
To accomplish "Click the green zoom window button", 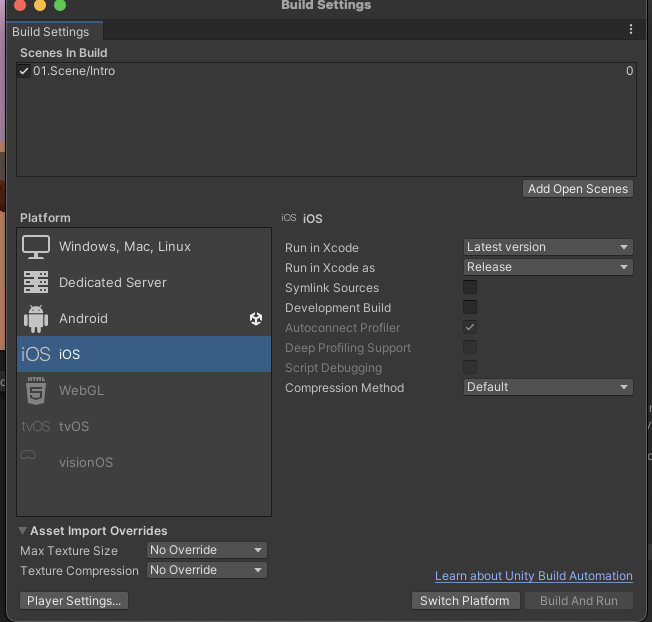I will 60,5.
